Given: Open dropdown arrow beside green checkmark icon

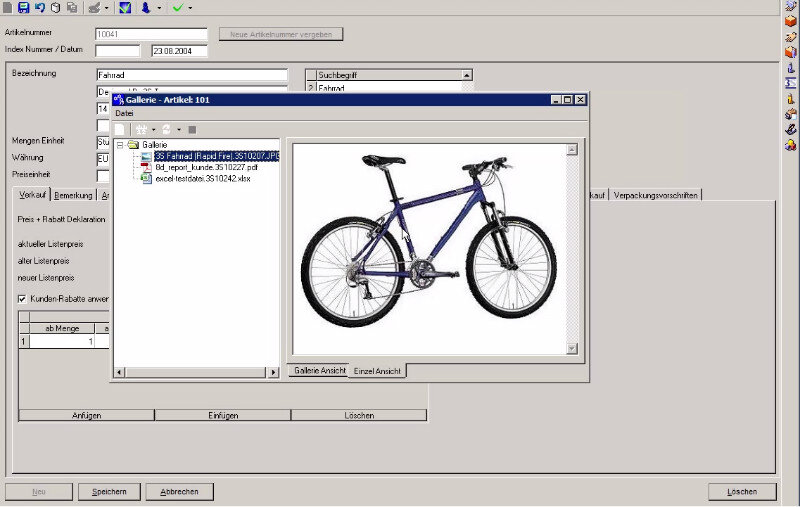Looking at the screenshot, I should [x=190, y=8].
